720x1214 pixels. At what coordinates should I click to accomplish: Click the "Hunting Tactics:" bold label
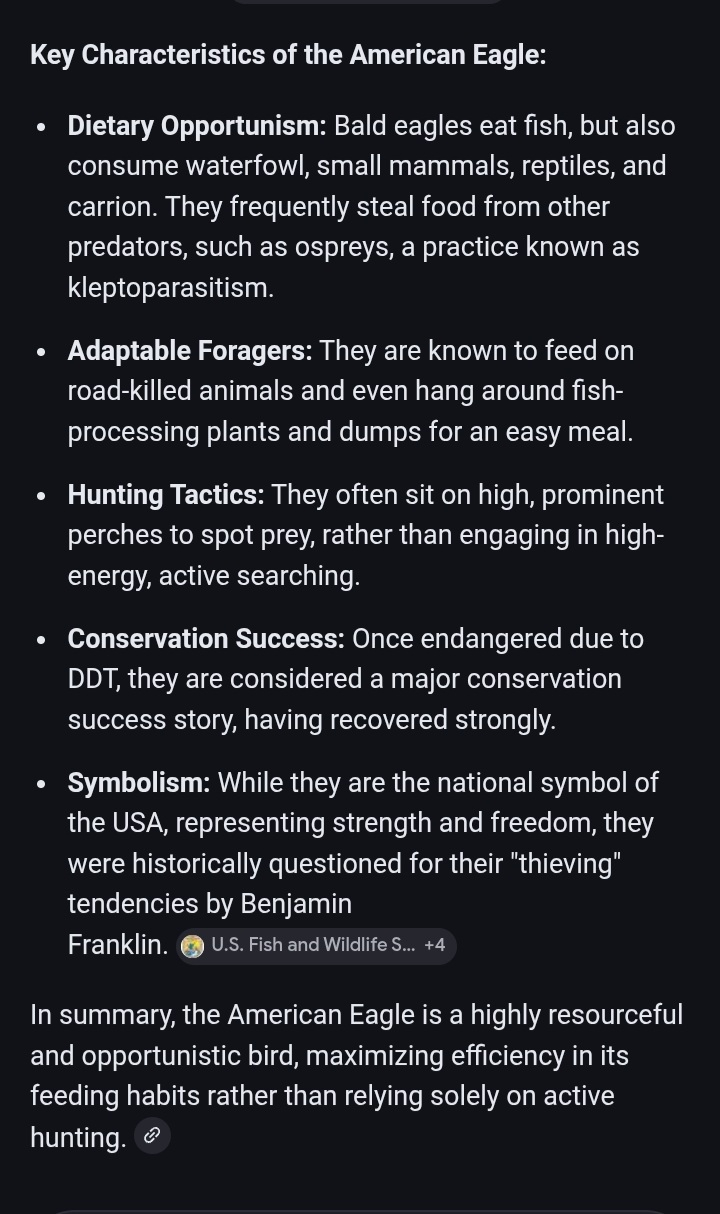[166, 495]
